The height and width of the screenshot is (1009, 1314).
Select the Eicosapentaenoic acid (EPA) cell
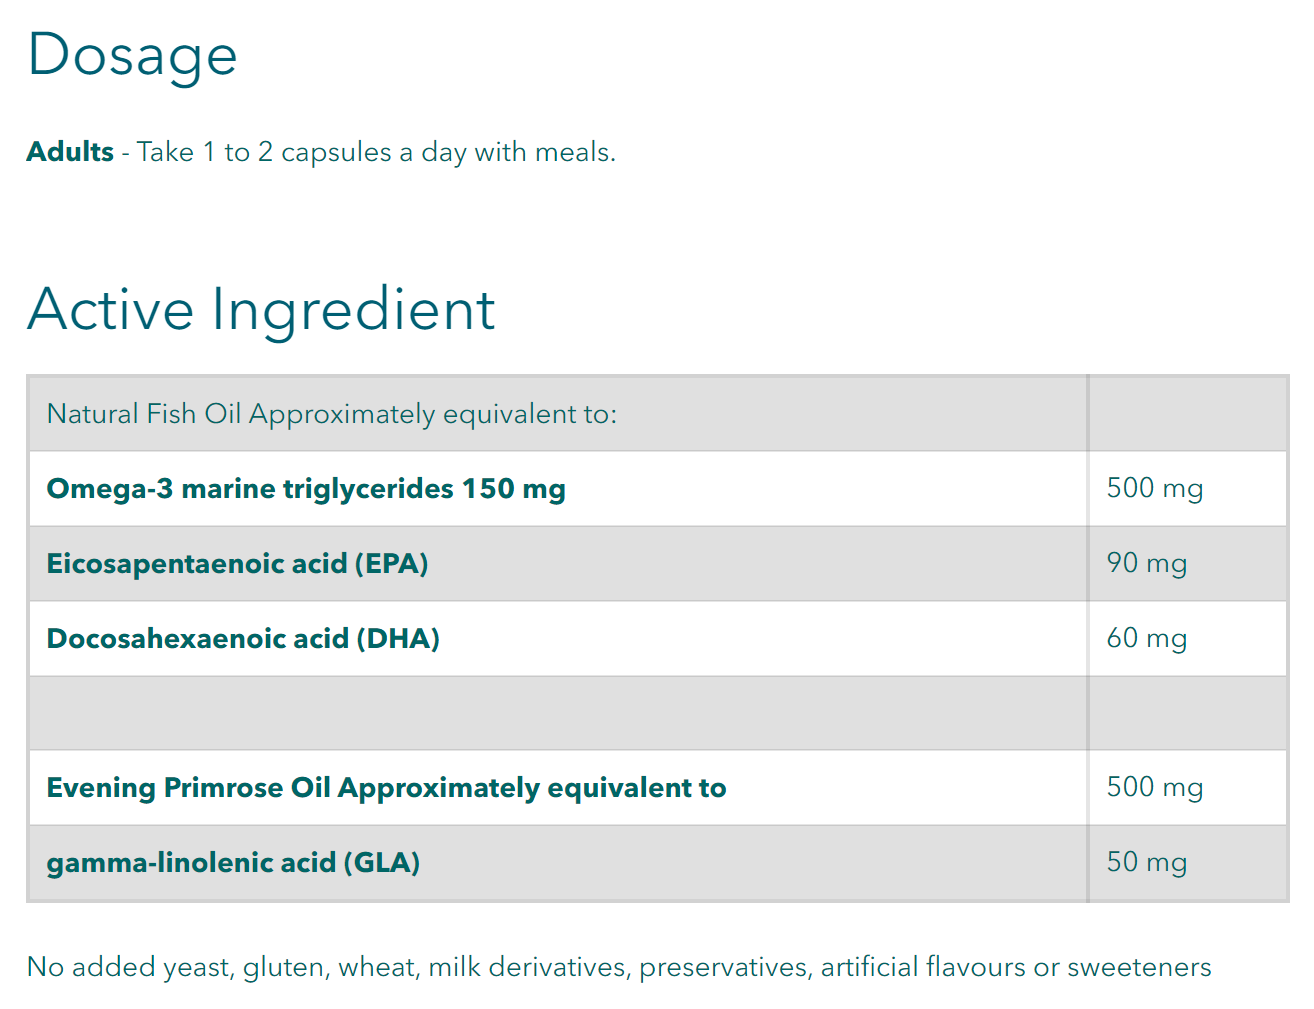point(237,564)
